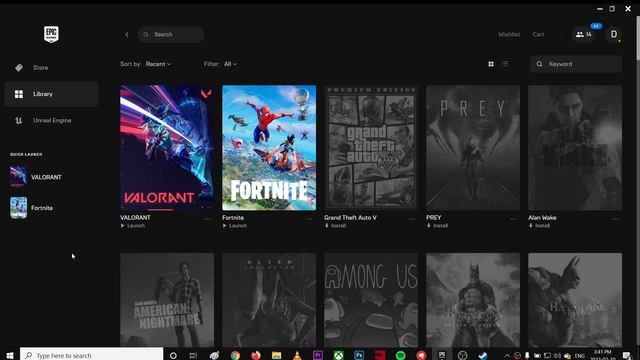Select the Alien Isolation cover art
The image size is (640, 360).
click(x=269, y=300)
